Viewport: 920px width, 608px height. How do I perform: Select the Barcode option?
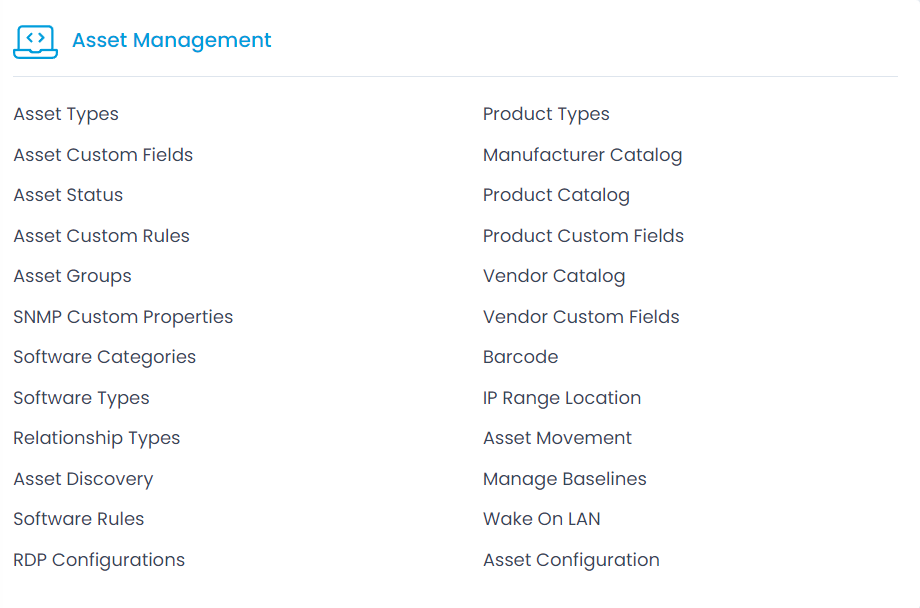pyautogui.click(x=520, y=357)
